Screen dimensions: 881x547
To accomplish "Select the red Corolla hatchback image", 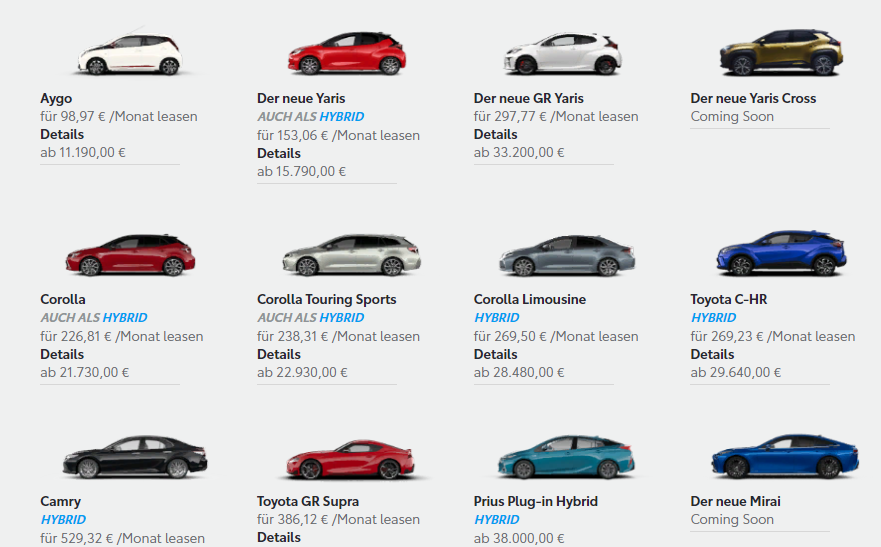I will pyautogui.click(x=130, y=256).
